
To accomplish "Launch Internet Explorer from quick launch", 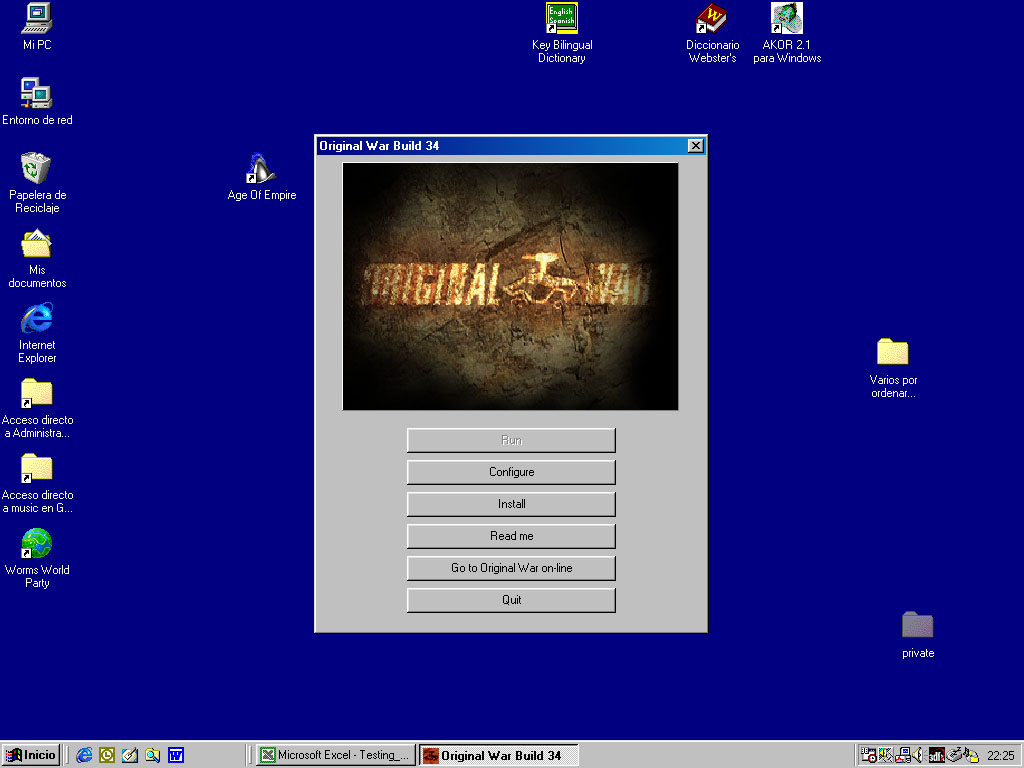I will (x=84, y=756).
